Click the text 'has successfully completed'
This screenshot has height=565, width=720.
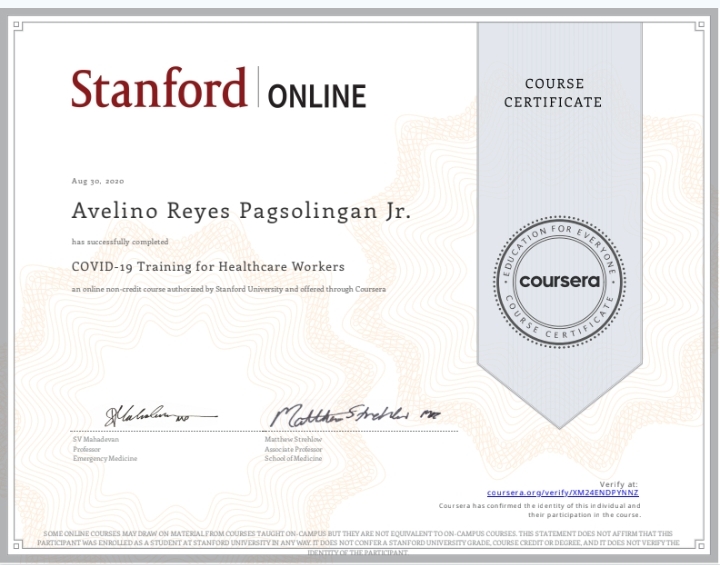point(120,242)
